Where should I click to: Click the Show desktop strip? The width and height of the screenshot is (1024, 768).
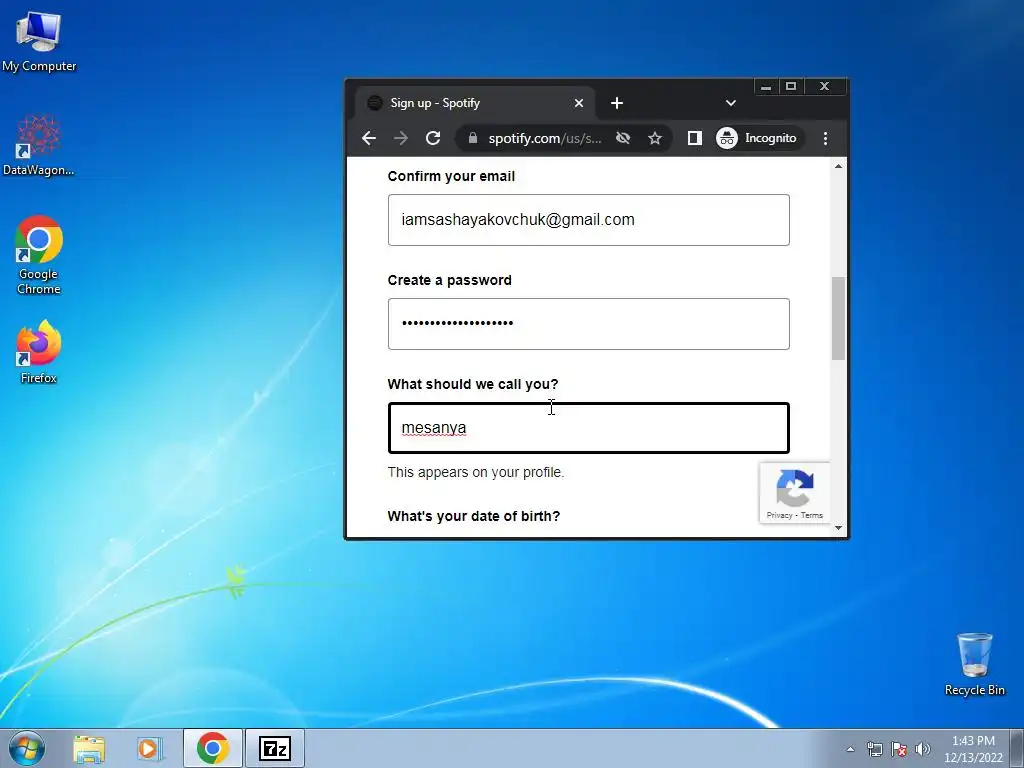pos(1017,749)
